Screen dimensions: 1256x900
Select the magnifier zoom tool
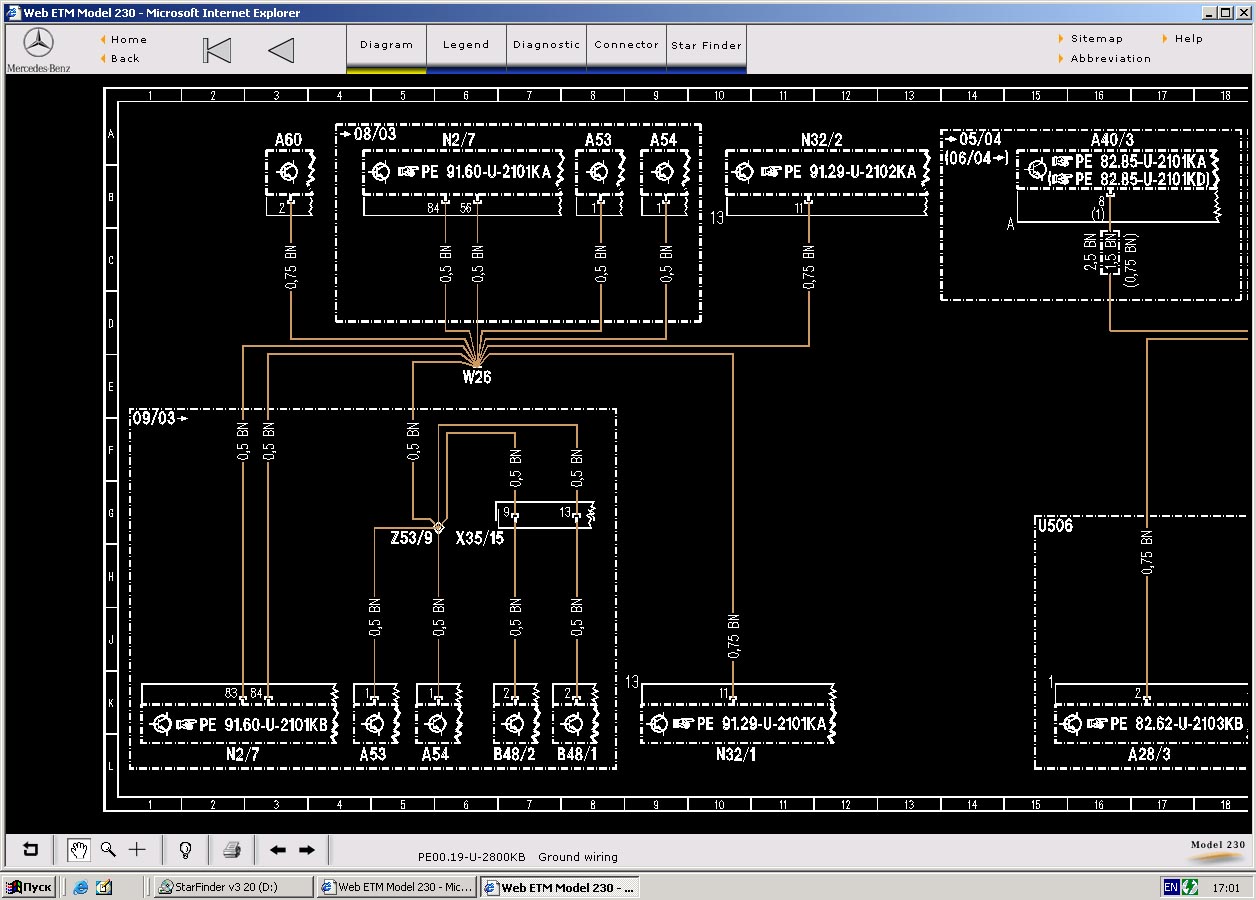click(x=108, y=850)
